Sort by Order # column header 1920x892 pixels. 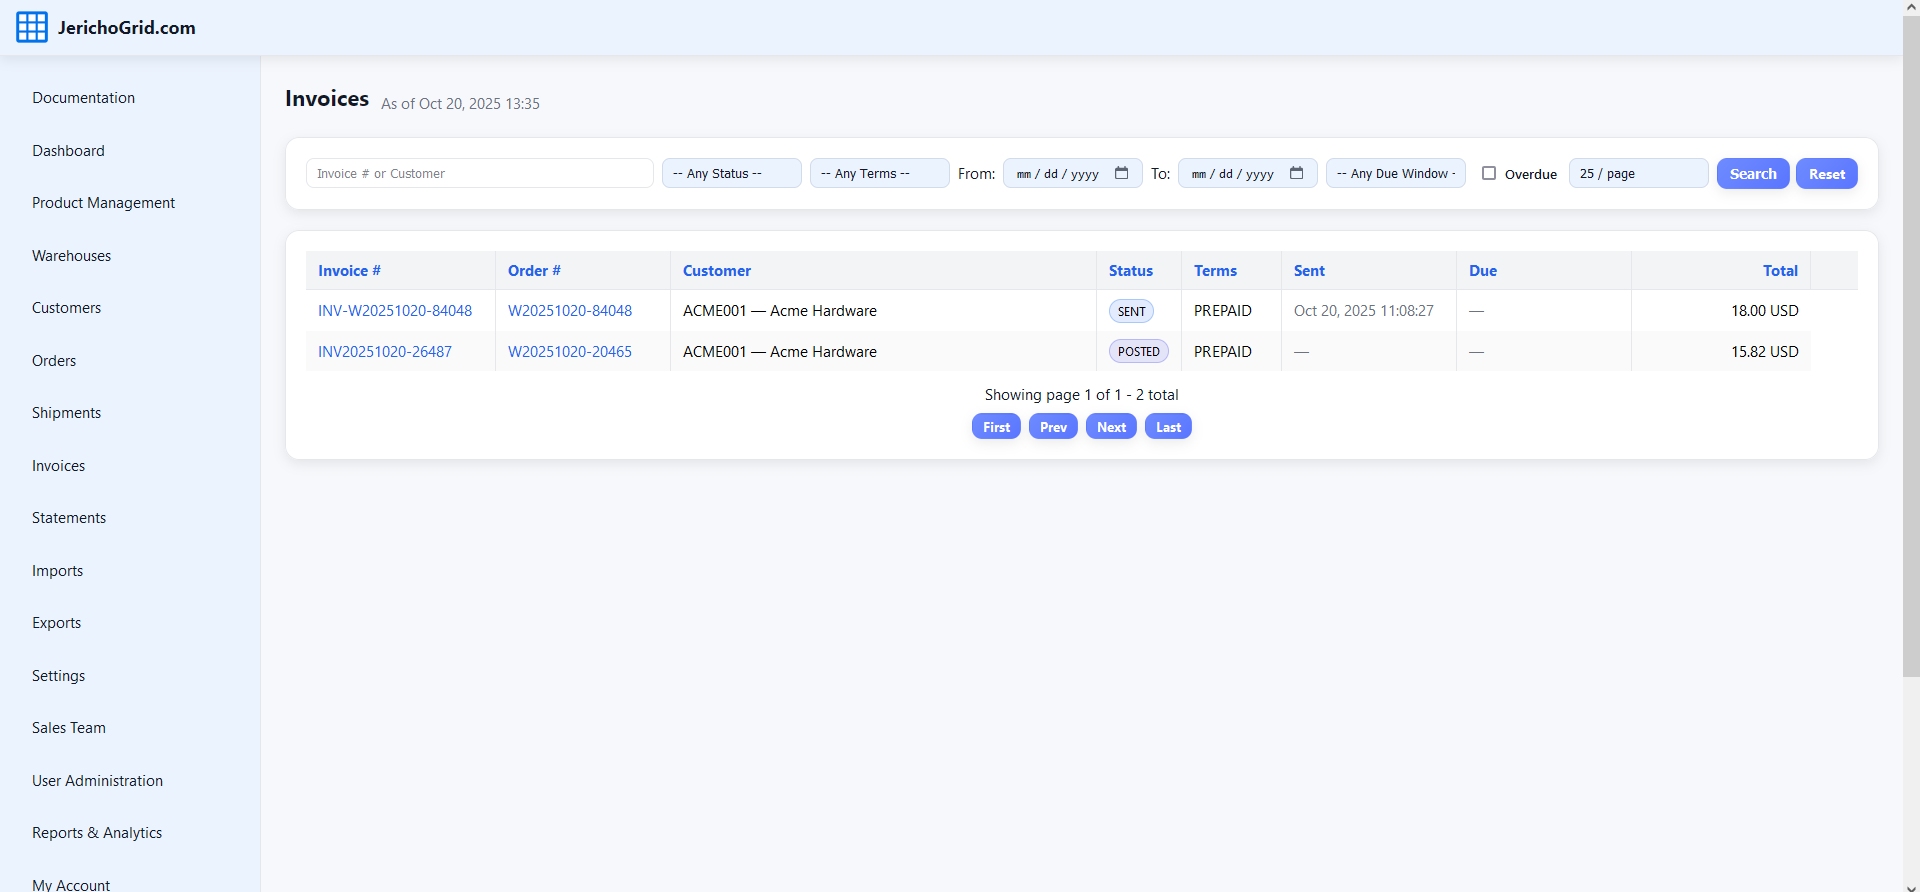click(x=534, y=271)
